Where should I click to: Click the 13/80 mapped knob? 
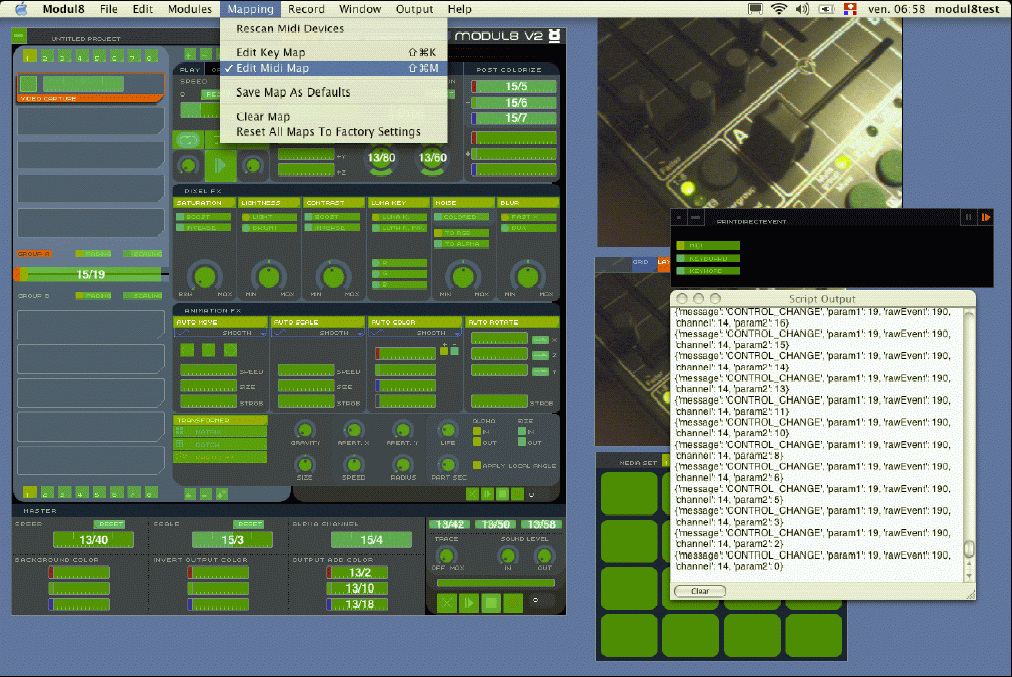[x=381, y=159]
